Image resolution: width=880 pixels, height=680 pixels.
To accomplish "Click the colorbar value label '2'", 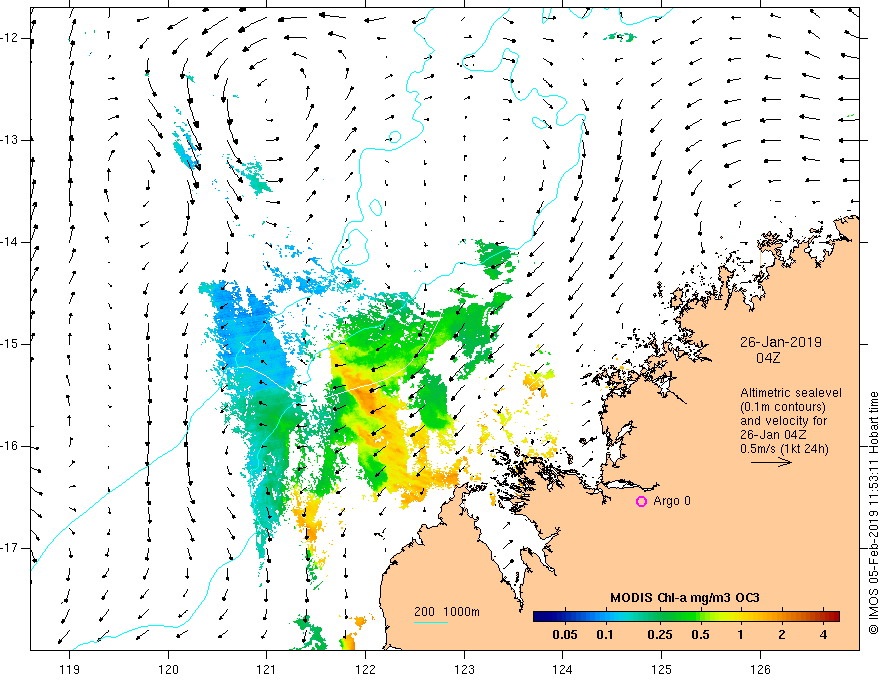I will [x=782, y=635].
